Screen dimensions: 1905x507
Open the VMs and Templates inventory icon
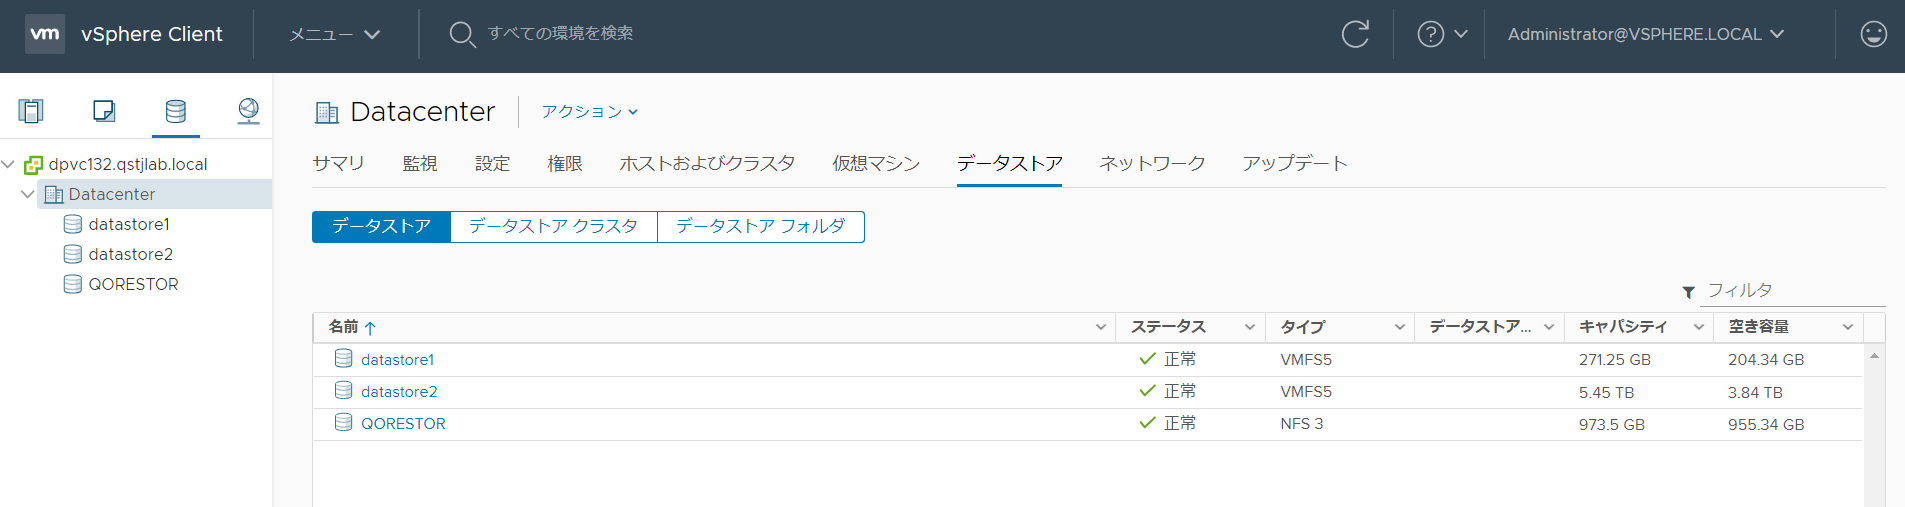pos(104,111)
